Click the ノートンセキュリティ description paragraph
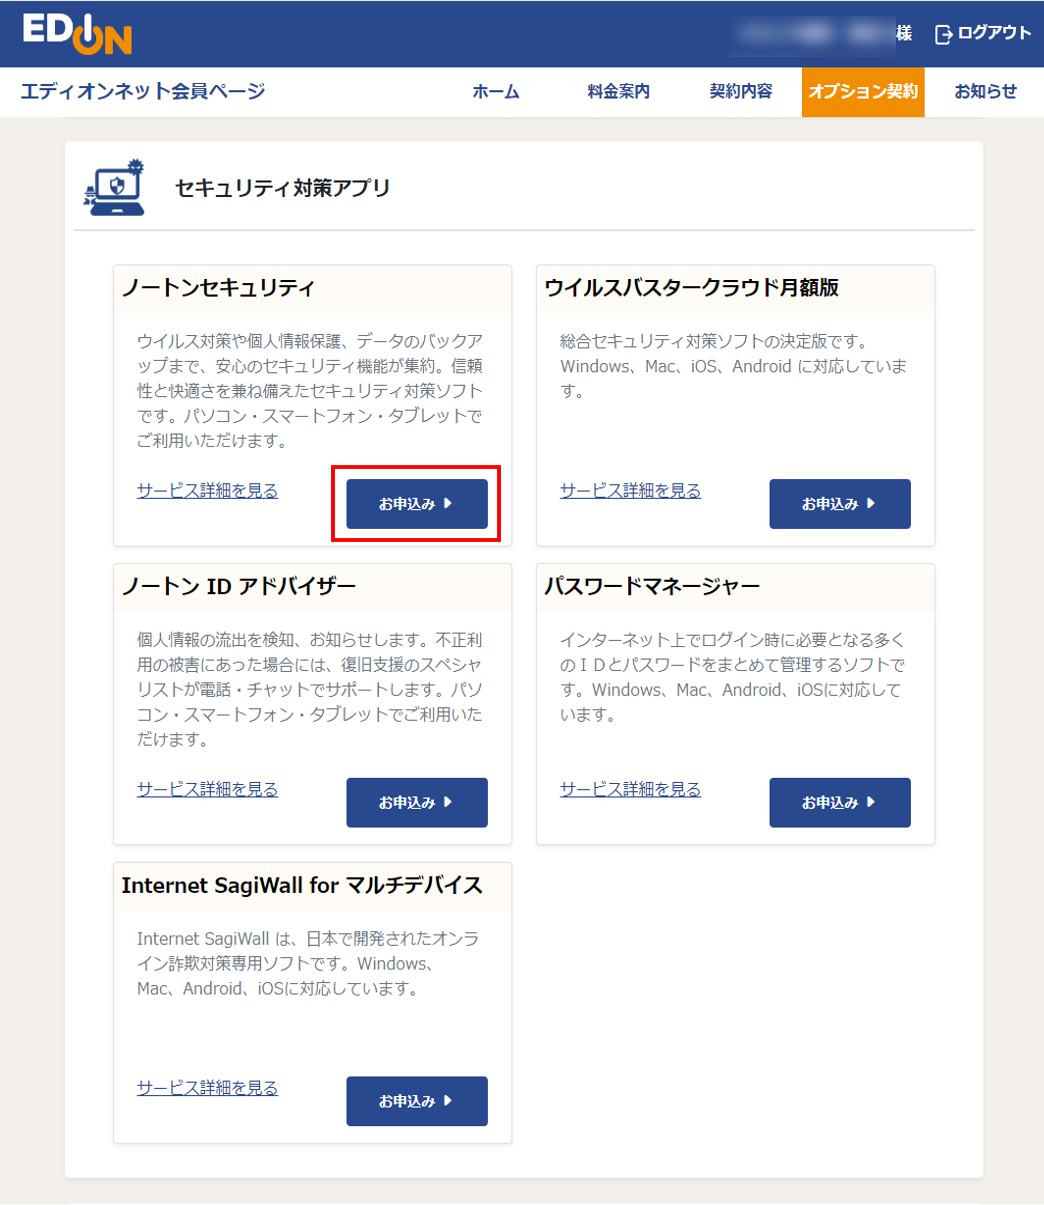The height and width of the screenshot is (1205, 1044). [310, 391]
